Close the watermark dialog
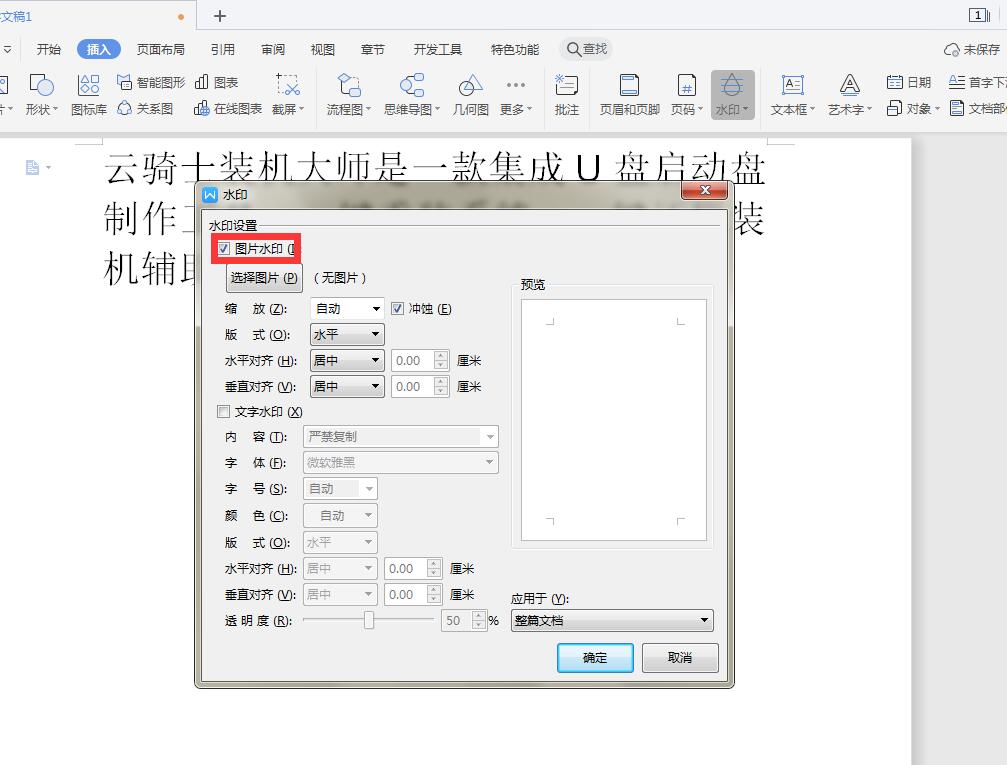This screenshot has width=1007, height=765. 704,190
